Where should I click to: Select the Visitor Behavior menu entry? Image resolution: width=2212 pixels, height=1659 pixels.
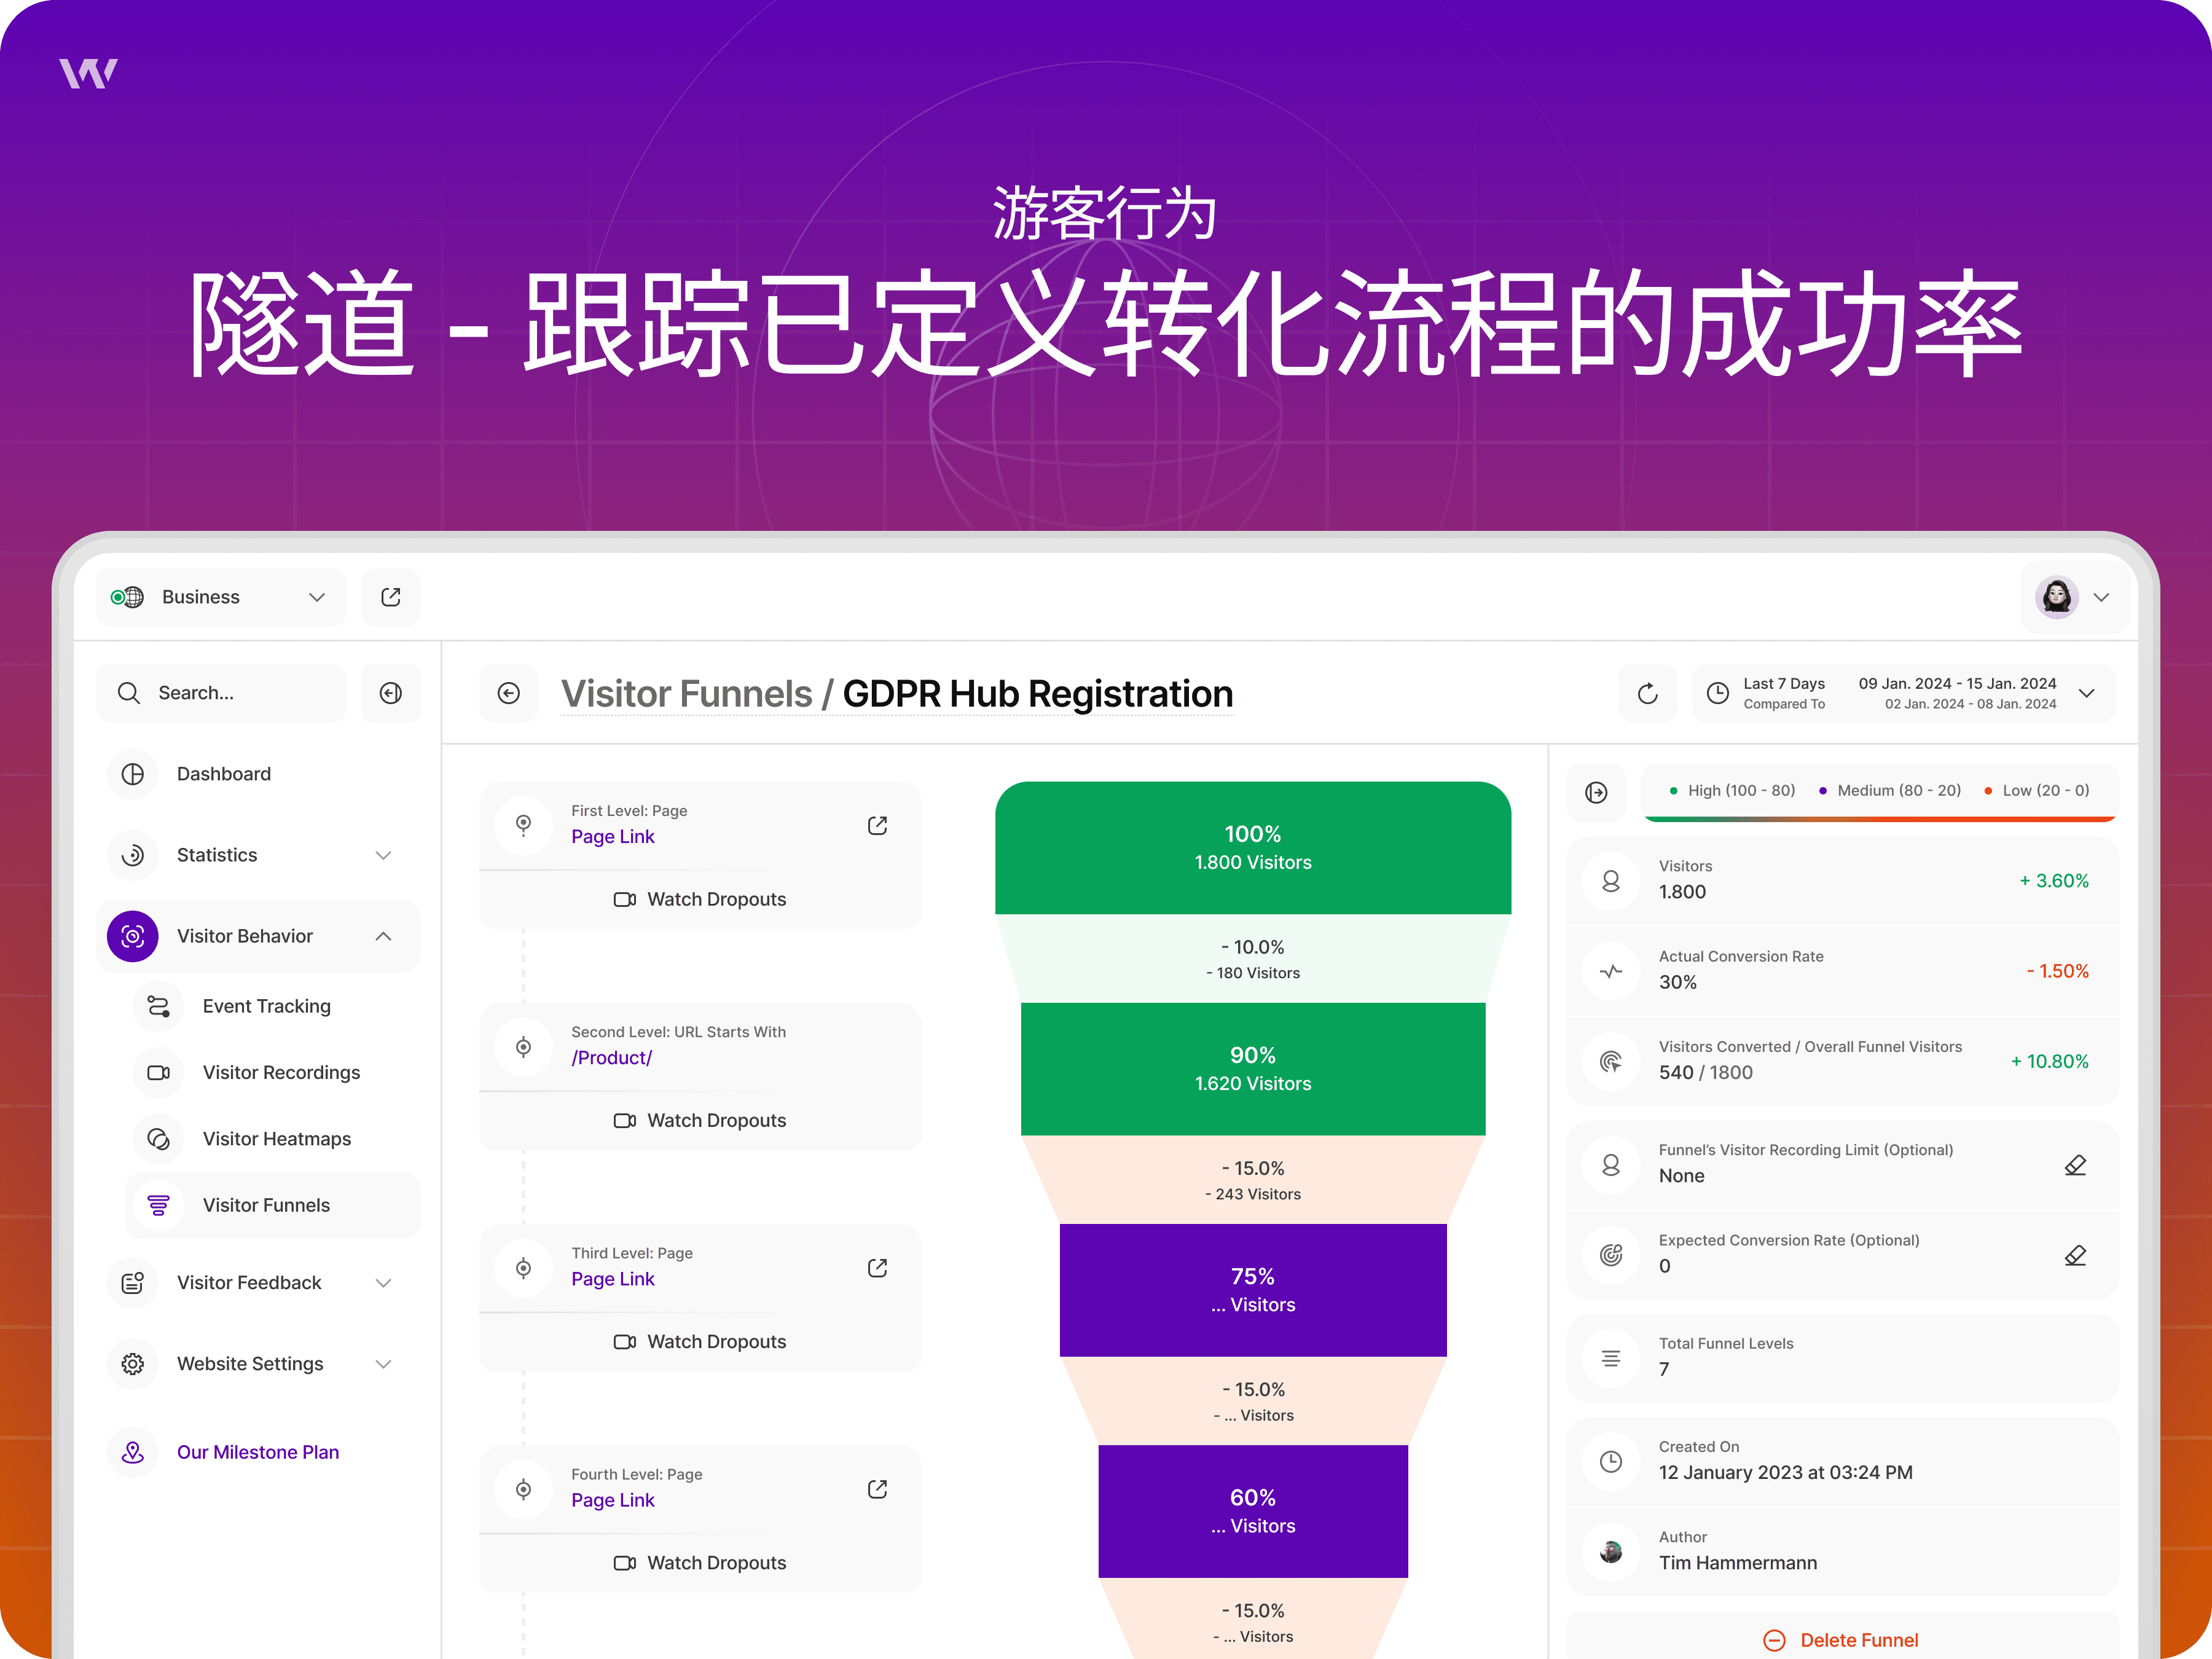258,936
